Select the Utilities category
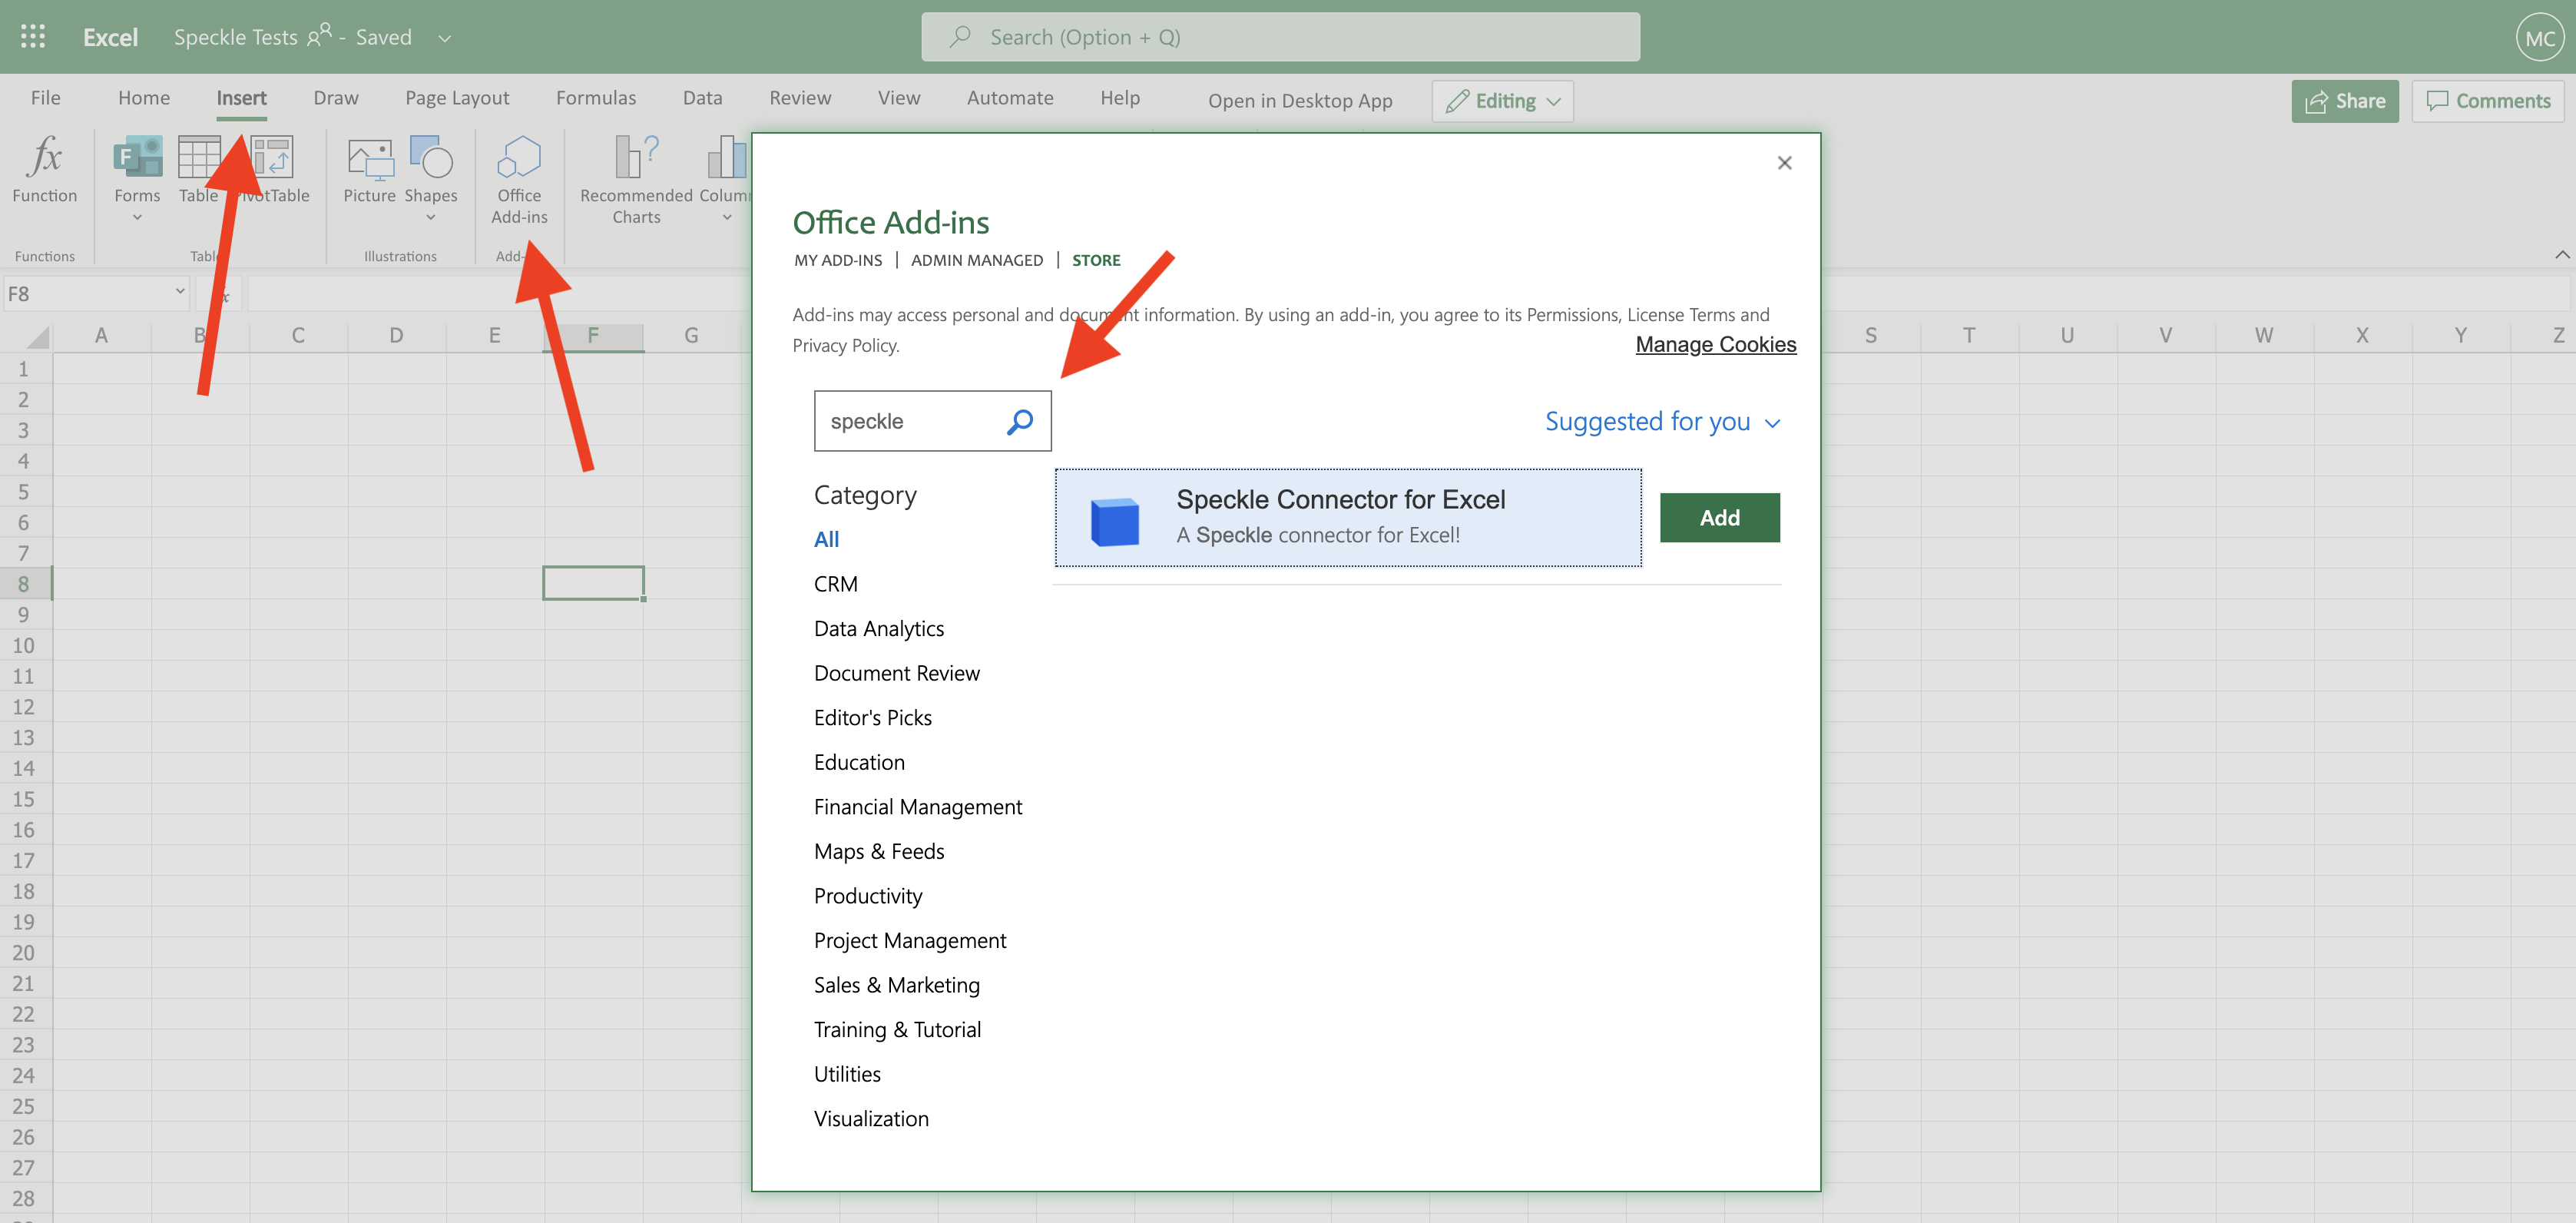This screenshot has height=1223, width=2576. click(x=847, y=1074)
